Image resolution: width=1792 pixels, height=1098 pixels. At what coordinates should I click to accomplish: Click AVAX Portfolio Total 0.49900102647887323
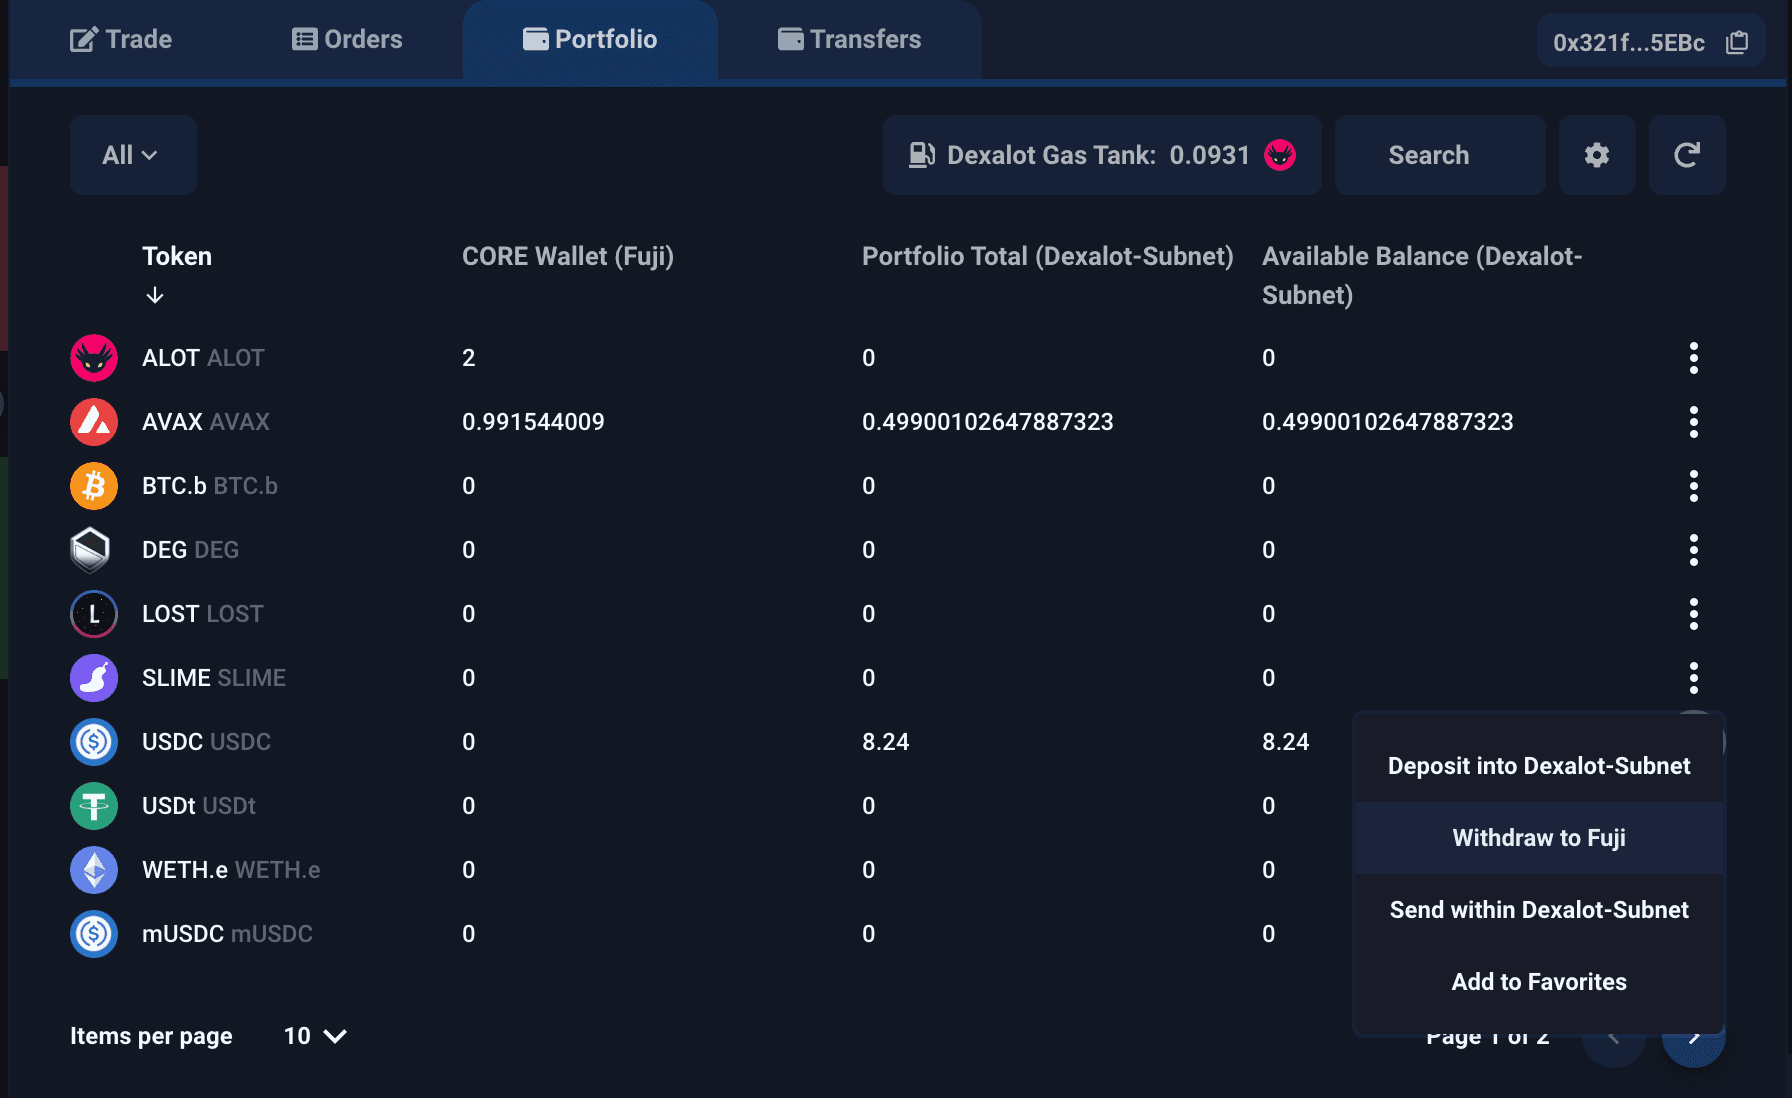point(987,422)
